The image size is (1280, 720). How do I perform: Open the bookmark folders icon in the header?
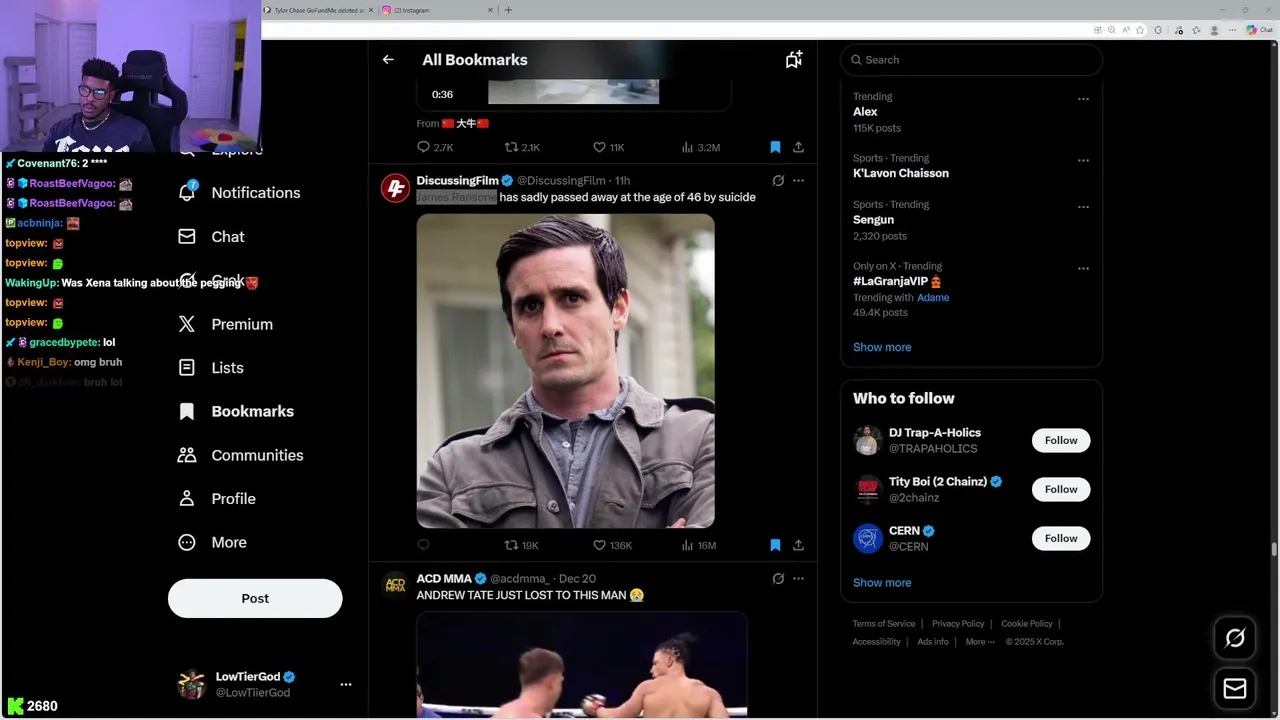click(794, 60)
